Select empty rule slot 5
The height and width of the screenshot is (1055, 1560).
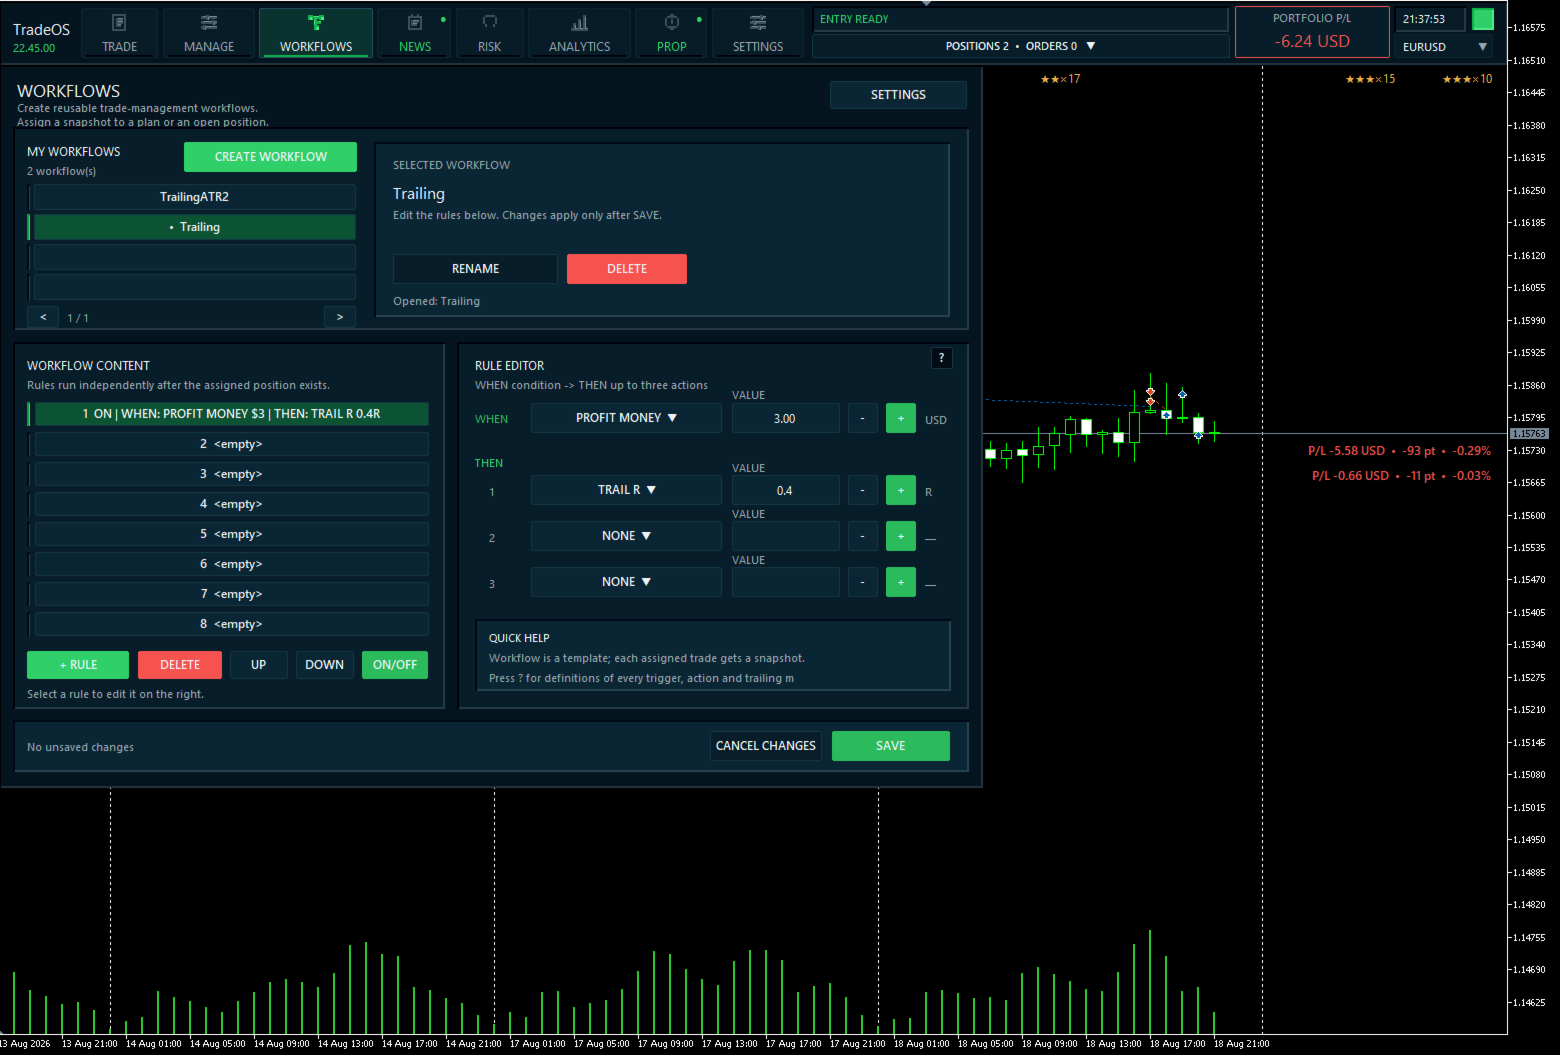pos(231,534)
